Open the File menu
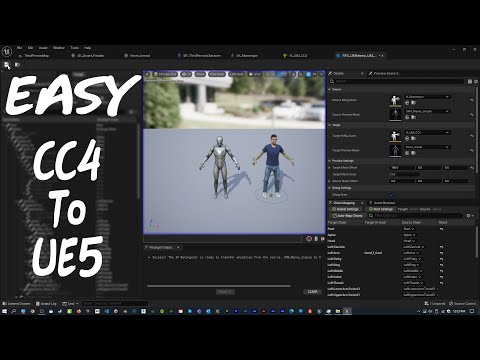The height and width of the screenshot is (360, 480). pyautogui.click(x=19, y=48)
